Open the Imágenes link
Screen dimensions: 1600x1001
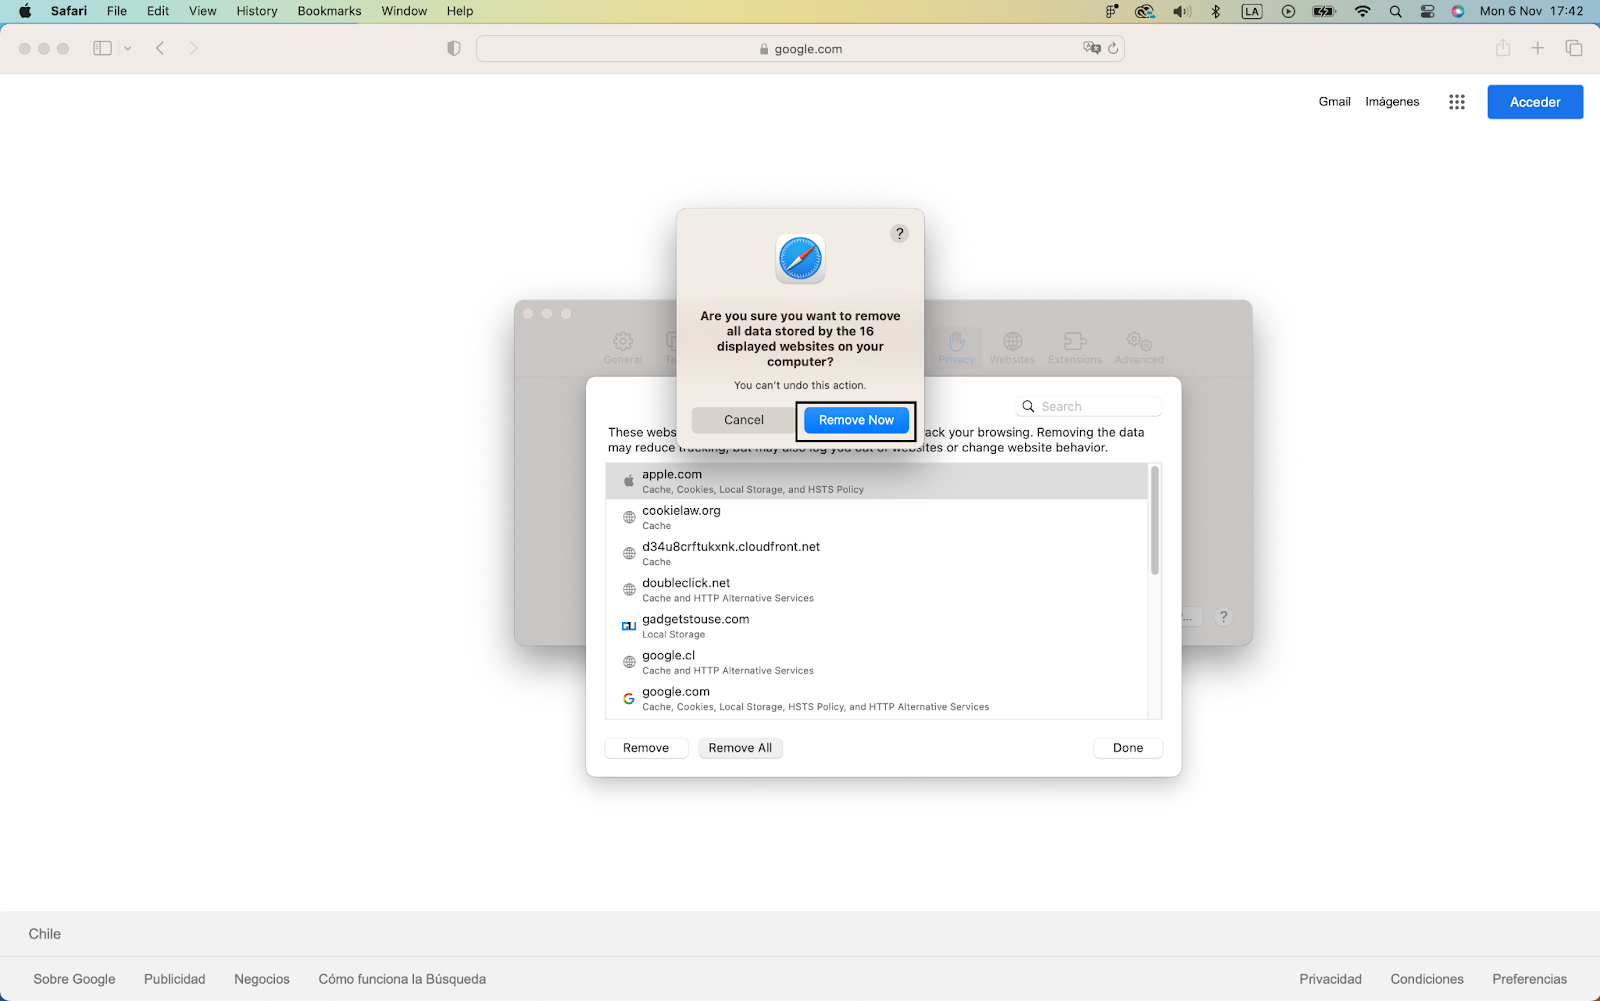click(x=1392, y=102)
